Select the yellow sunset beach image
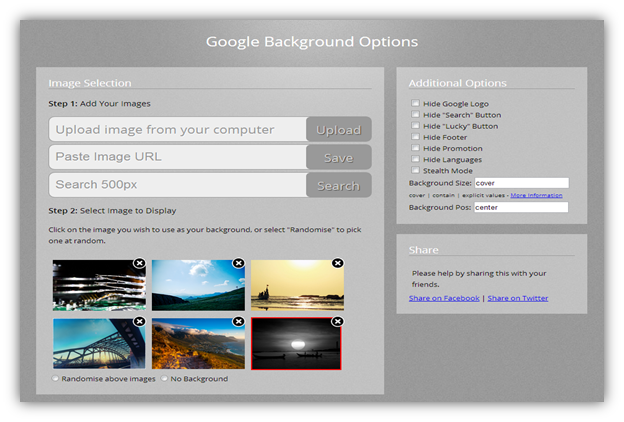624x422 pixels. pos(297,285)
